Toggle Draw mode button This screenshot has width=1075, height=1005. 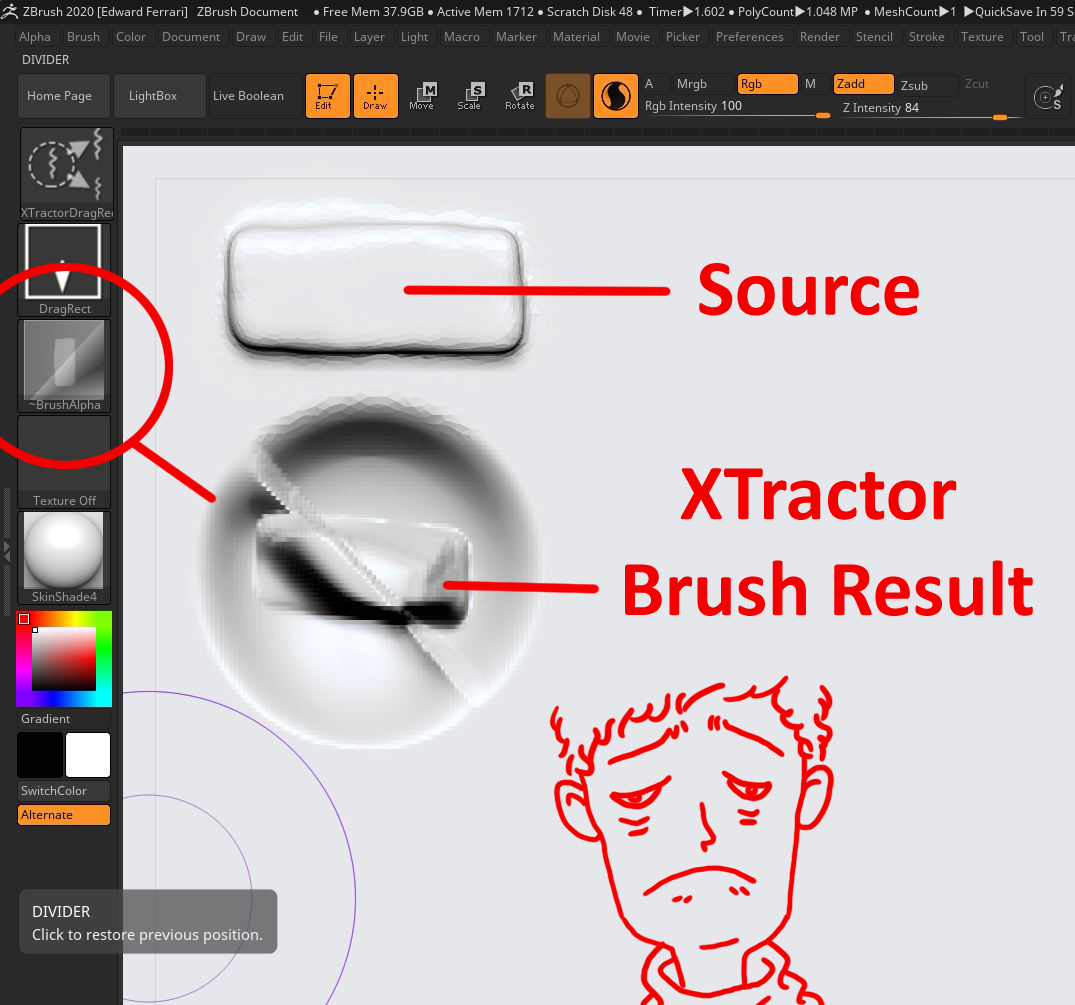point(376,96)
